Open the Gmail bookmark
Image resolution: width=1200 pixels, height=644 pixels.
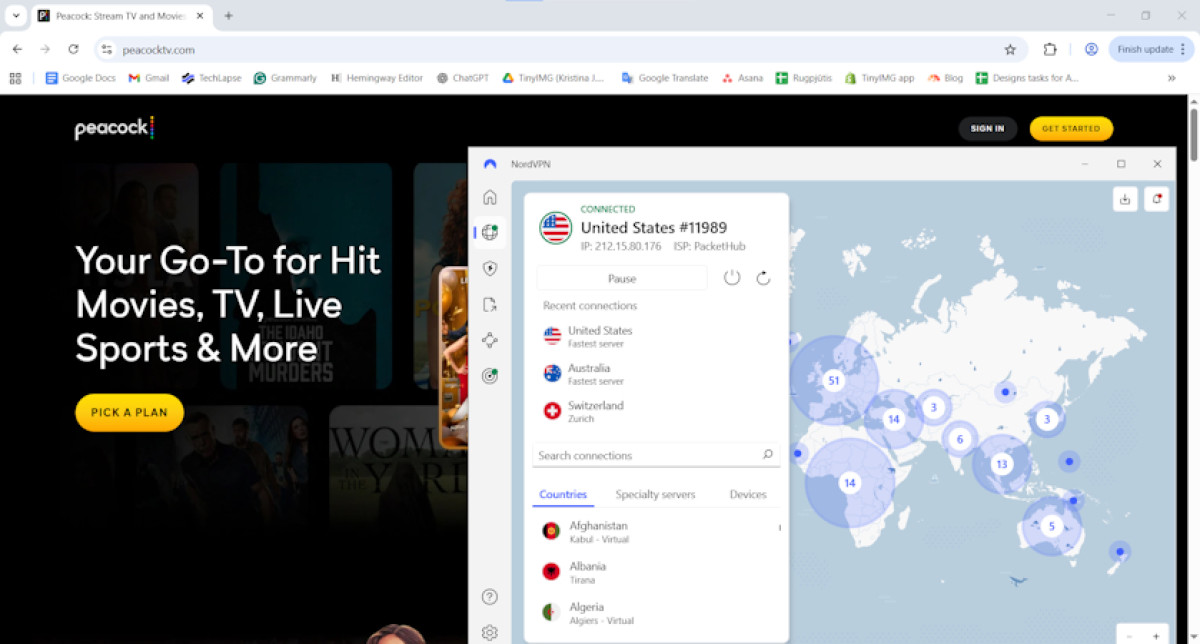pyautogui.click(x=149, y=78)
